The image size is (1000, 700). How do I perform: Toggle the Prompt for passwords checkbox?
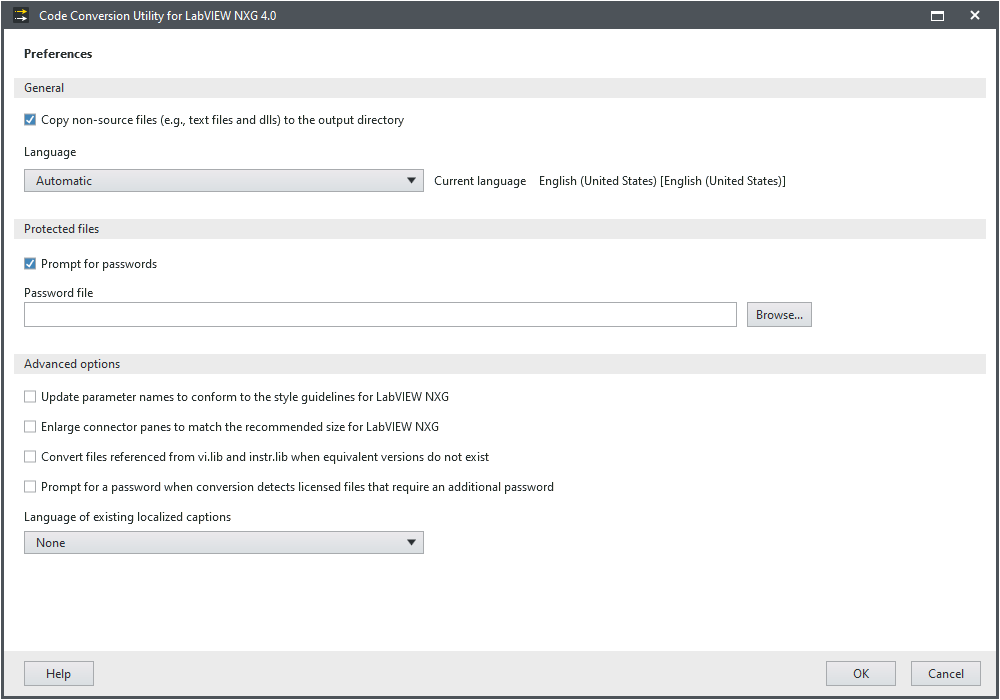tap(30, 264)
